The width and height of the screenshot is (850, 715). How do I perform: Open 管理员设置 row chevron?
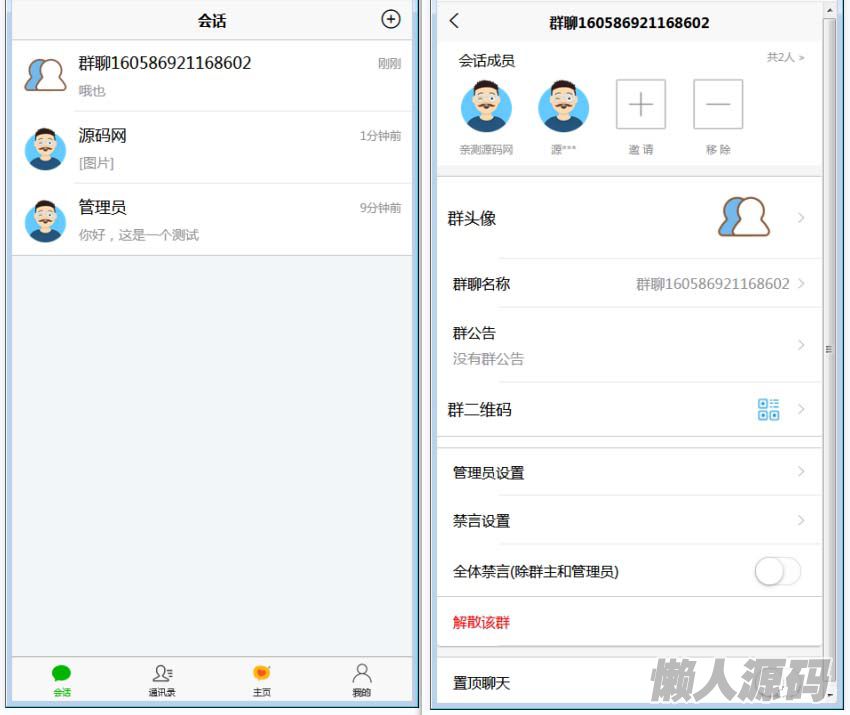point(801,472)
